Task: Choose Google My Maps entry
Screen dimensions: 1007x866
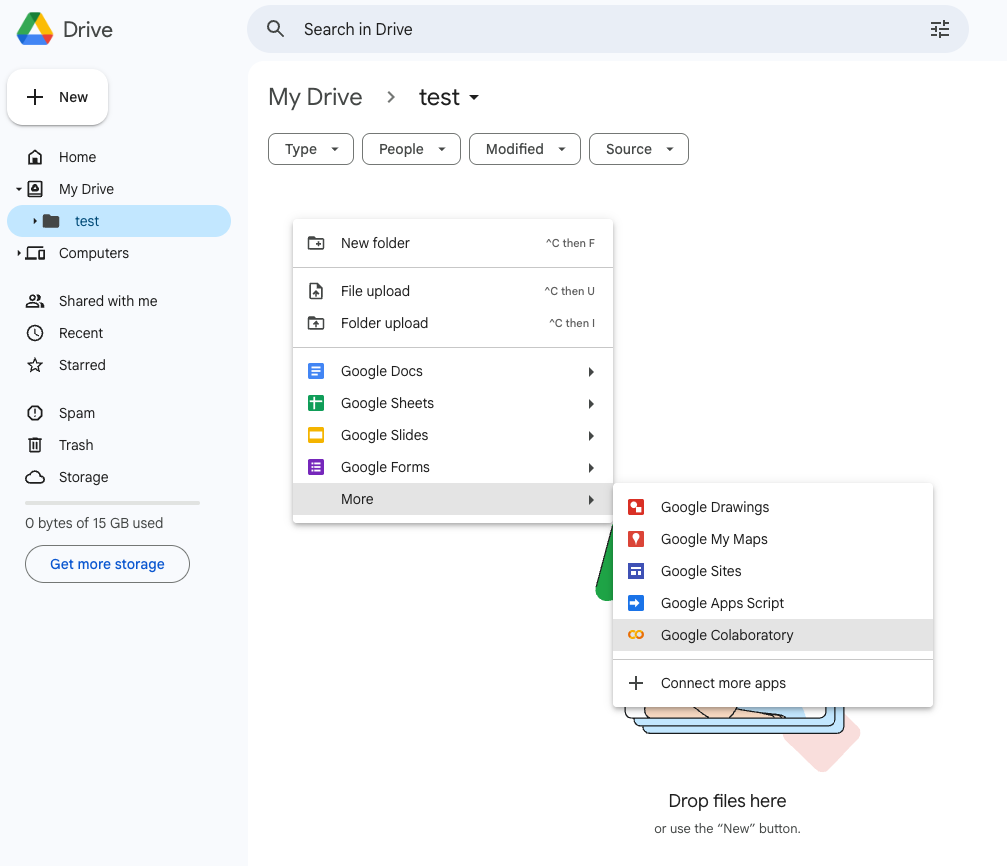Action: pos(773,539)
